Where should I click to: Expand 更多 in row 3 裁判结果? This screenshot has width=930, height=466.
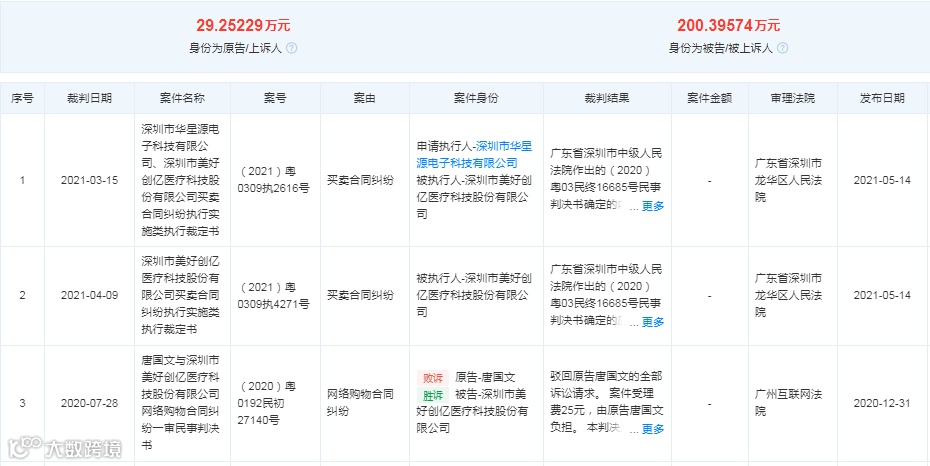pos(653,429)
